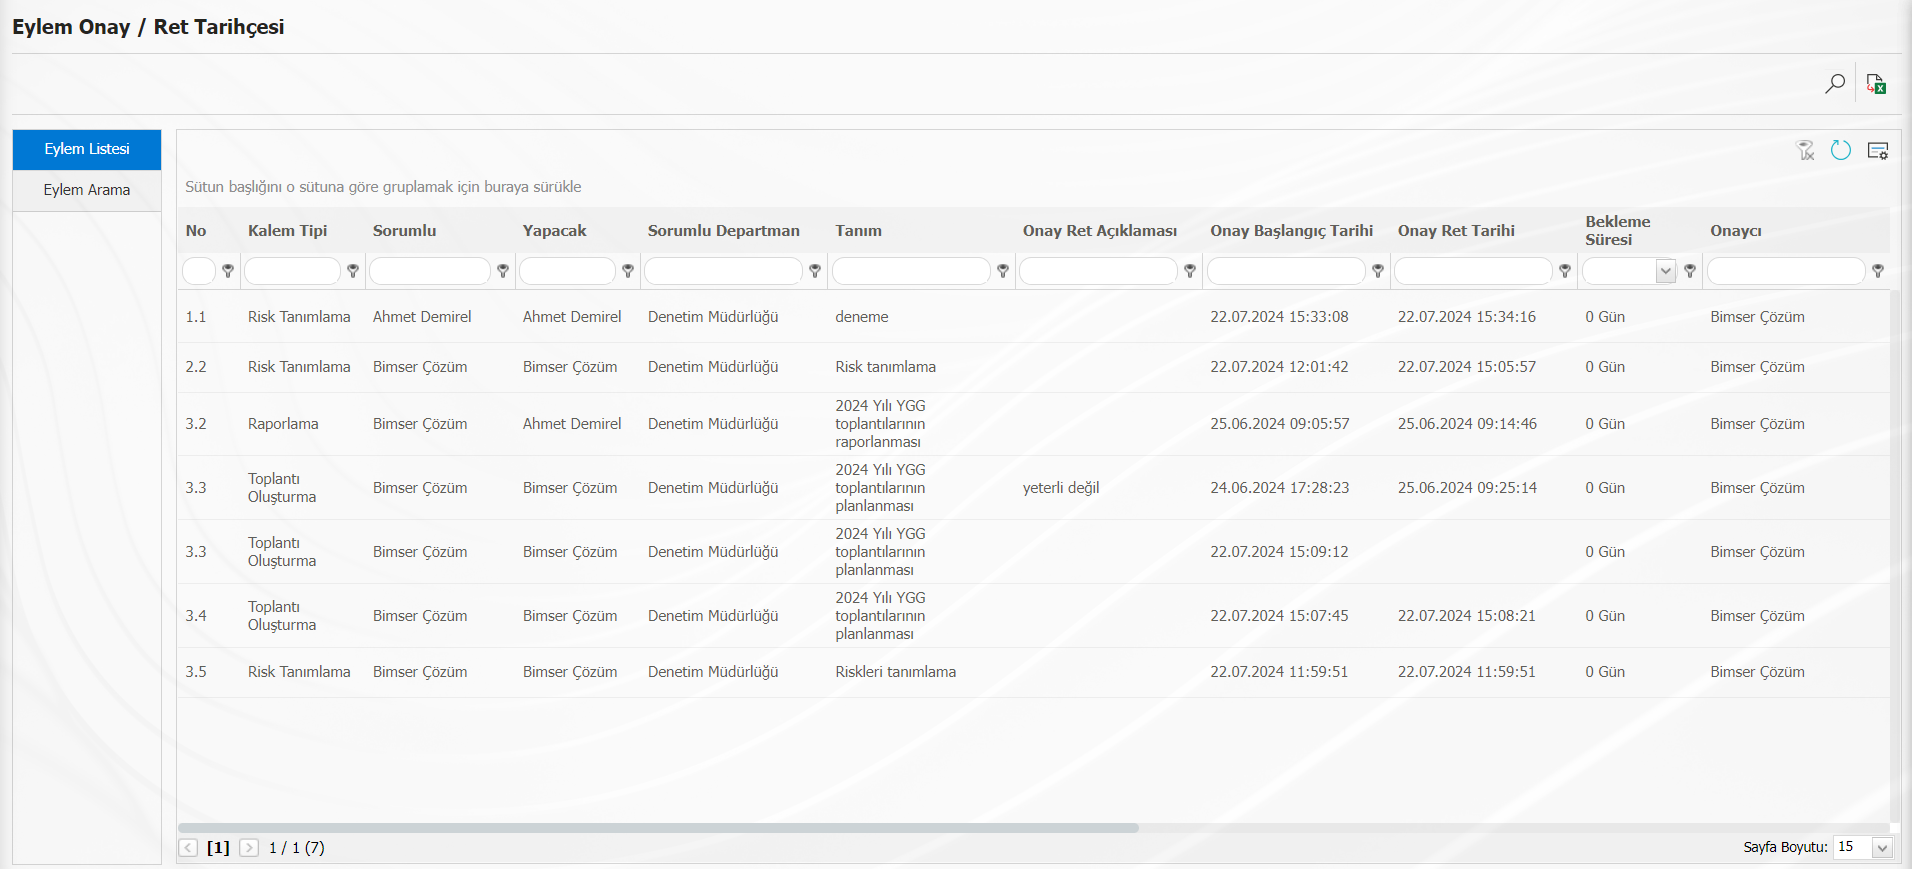Image resolution: width=1912 pixels, height=869 pixels.
Task: Click 'Riskleri tanımlama' cell
Action: [896, 672]
